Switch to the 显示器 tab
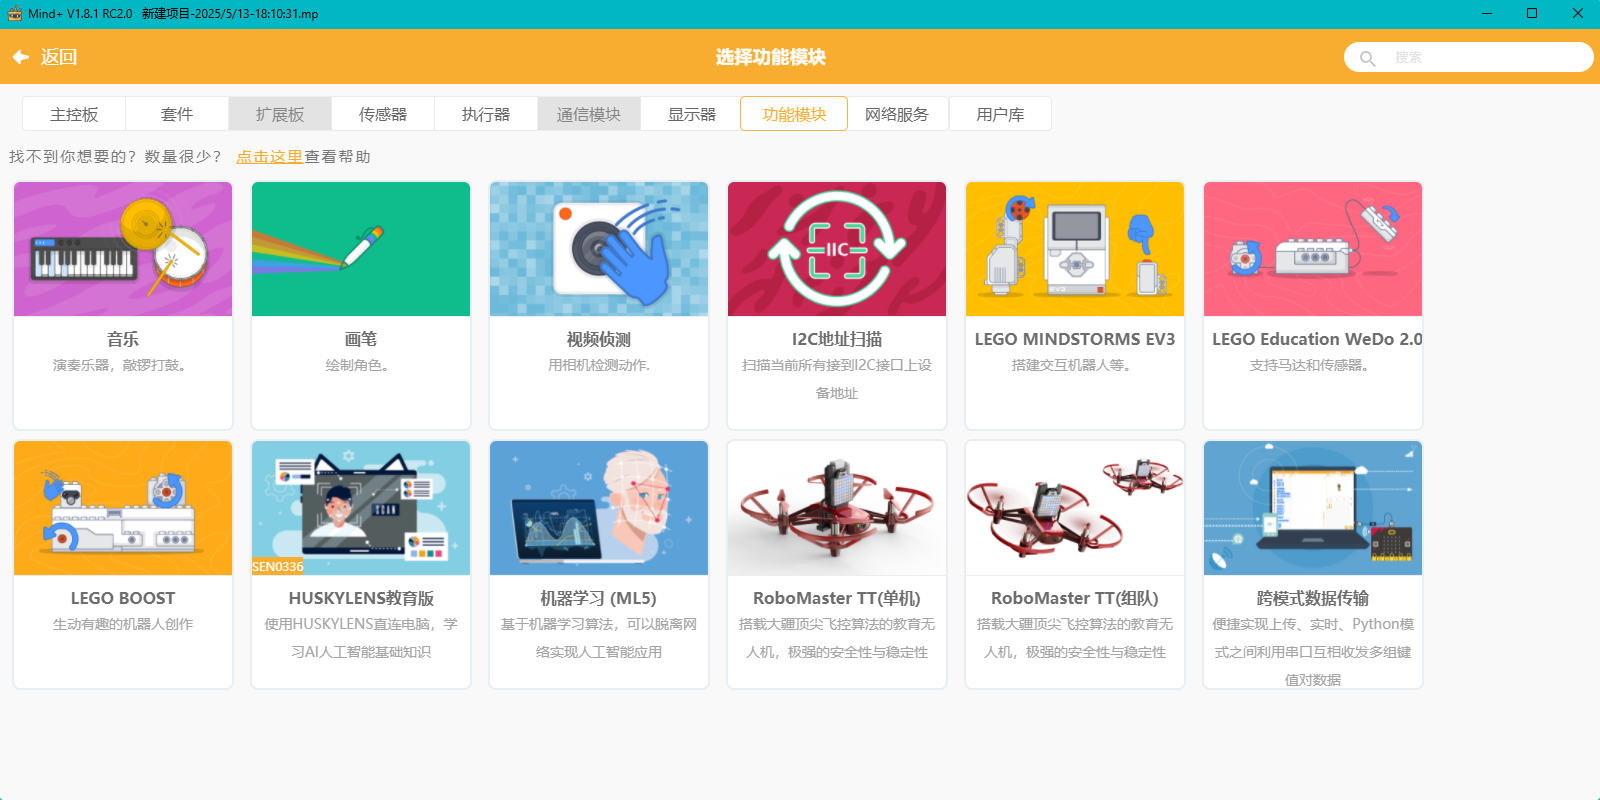This screenshot has width=1600, height=800. click(692, 114)
